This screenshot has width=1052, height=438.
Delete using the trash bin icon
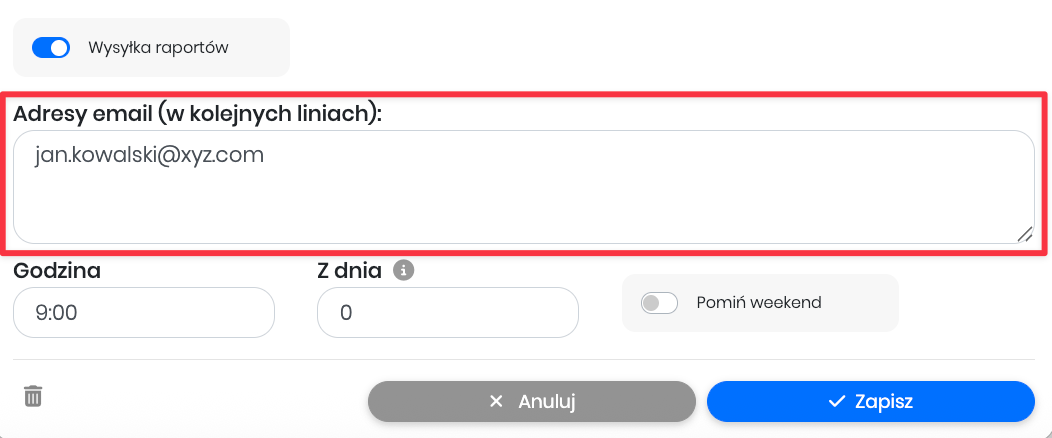click(33, 396)
